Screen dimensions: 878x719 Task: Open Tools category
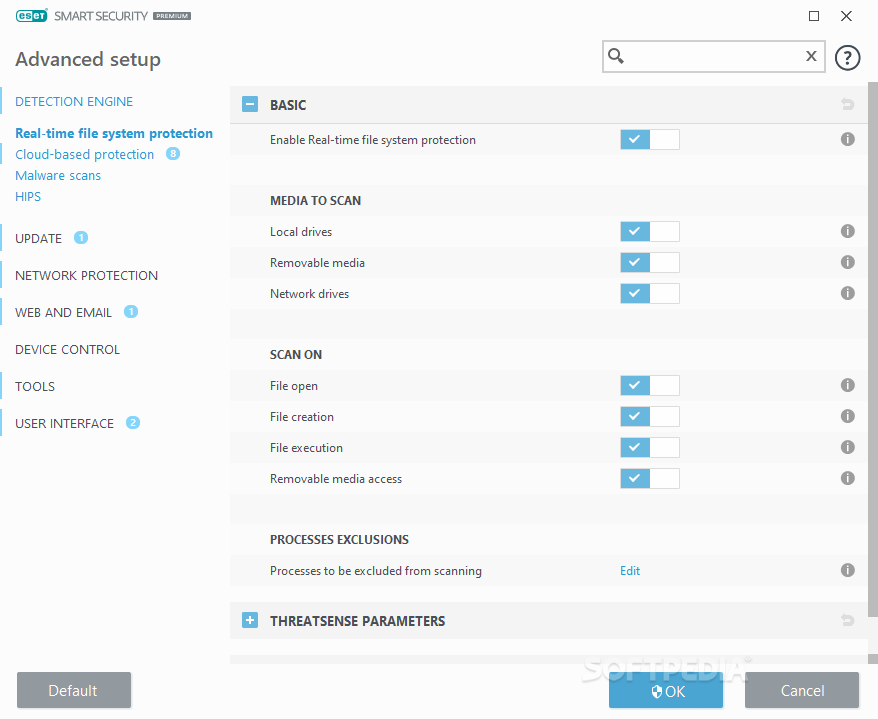pyautogui.click(x=35, y=386)
